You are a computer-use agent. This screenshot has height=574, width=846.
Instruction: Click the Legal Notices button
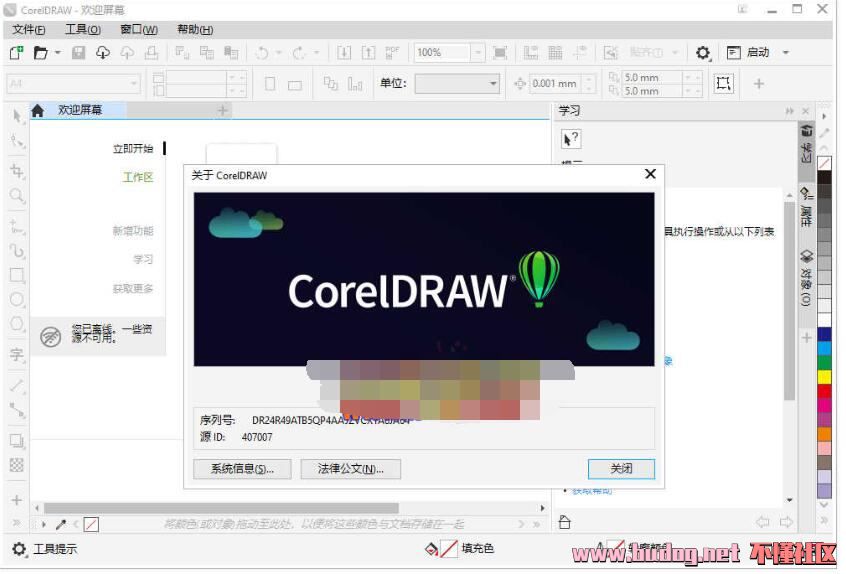[x=351, y=469]
